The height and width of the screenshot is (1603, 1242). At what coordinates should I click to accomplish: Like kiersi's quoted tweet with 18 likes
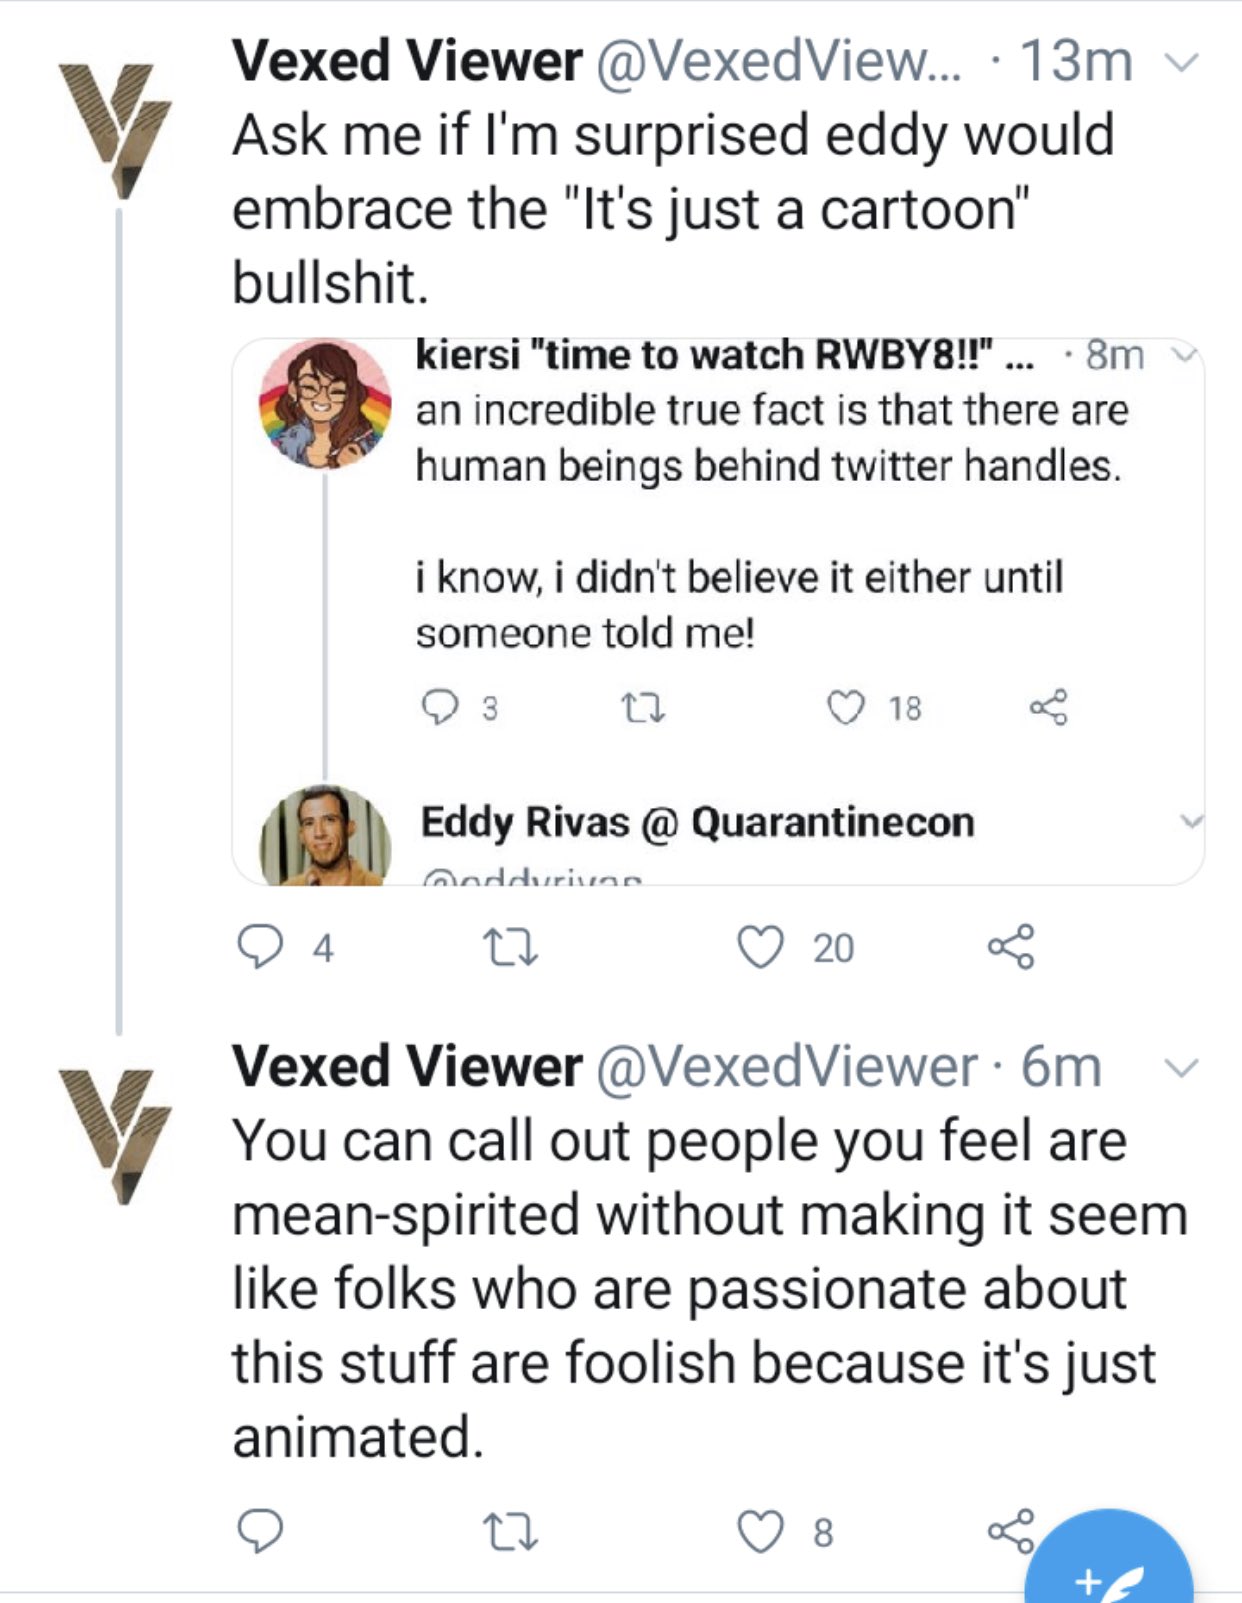(x=845, y=708)
